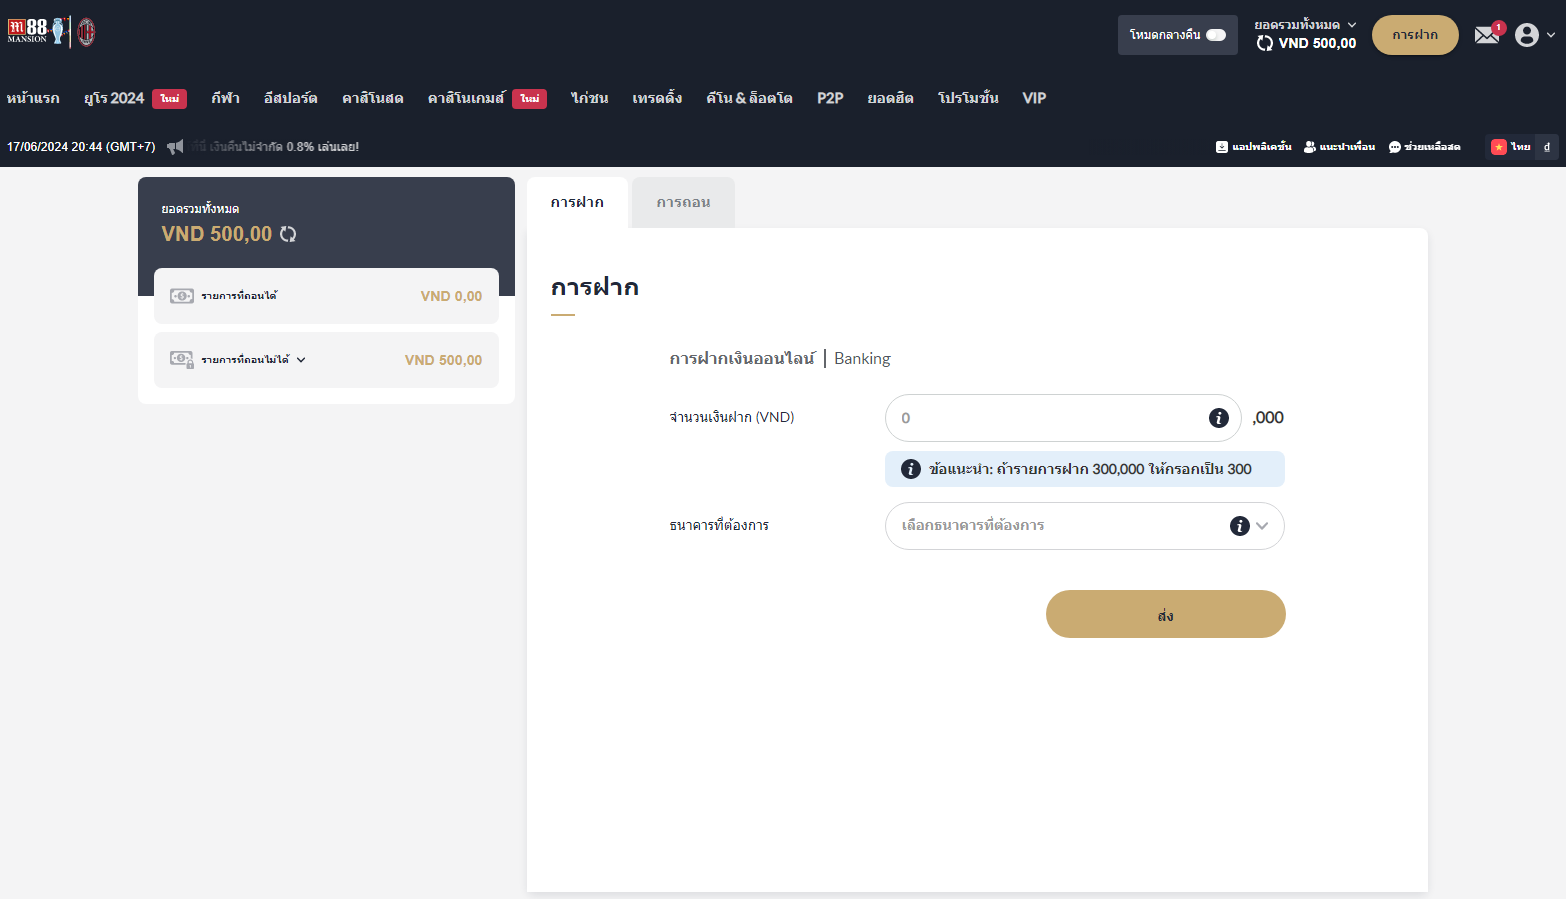Click info icon inside deposit amount field
The height and width of the screenshot is (899, 1566).
(1218, 418)
